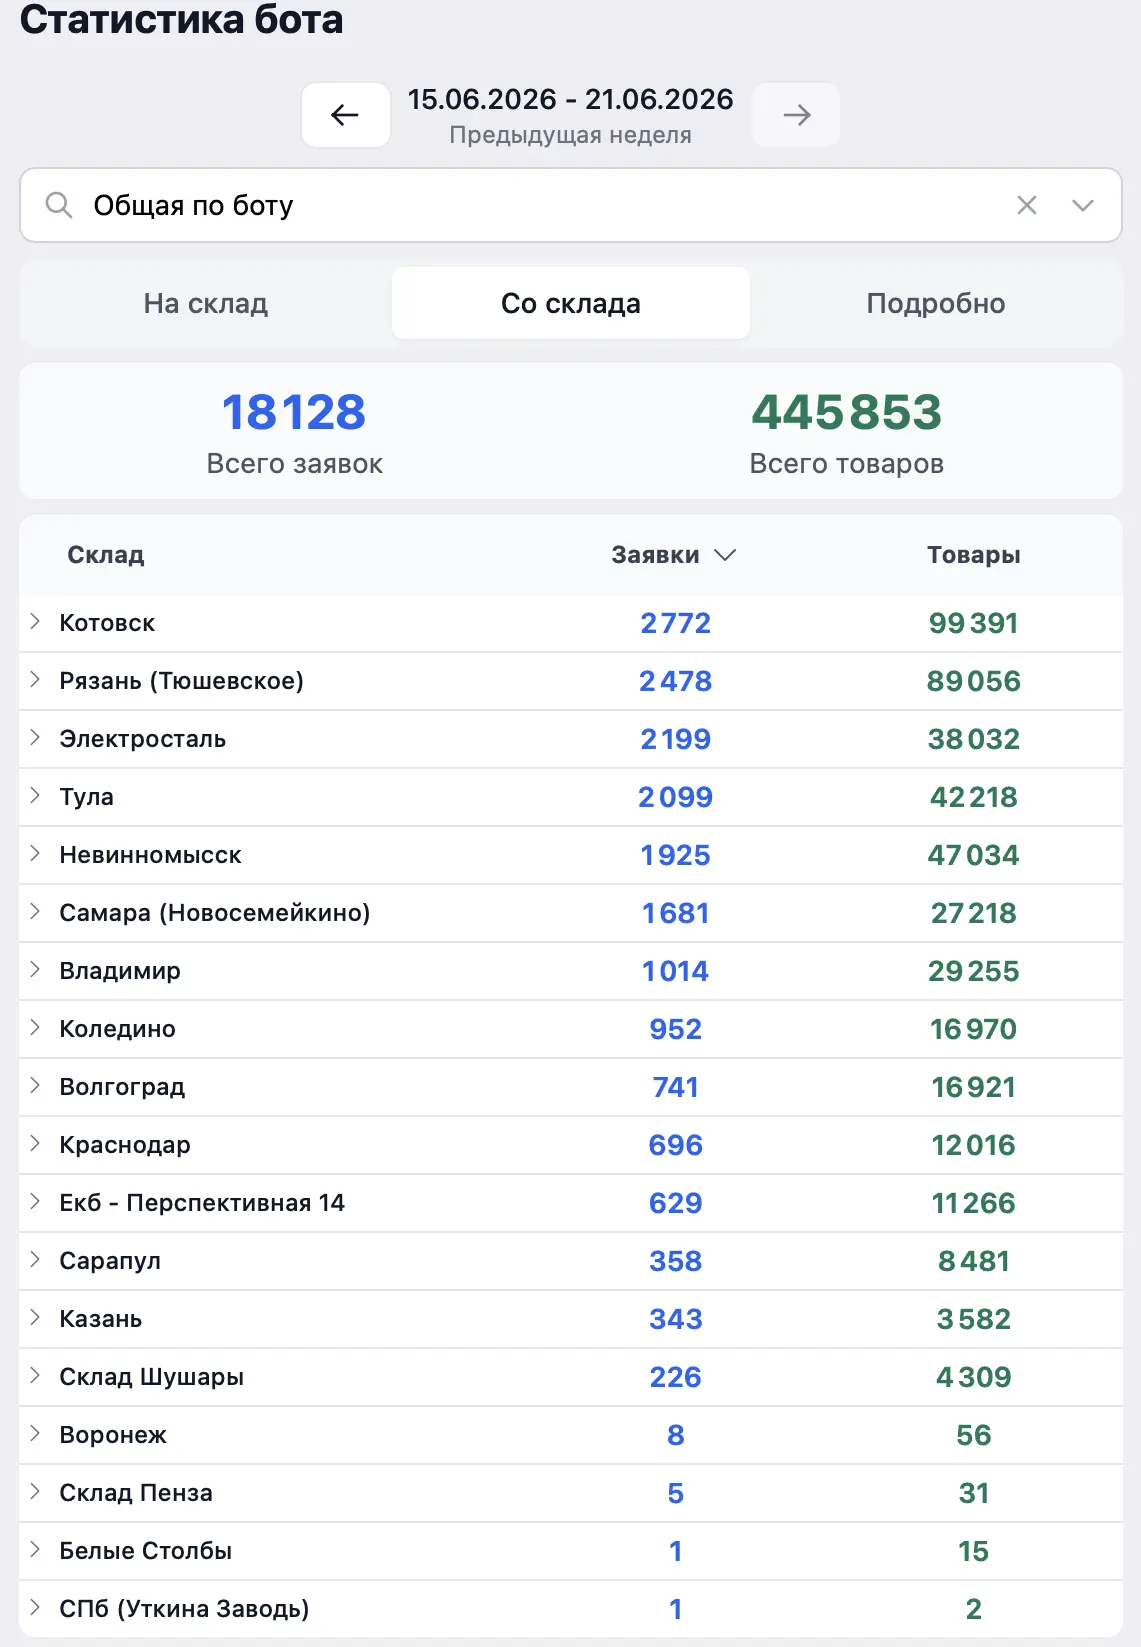Image resolution: width=1141 pixels, height=1647 pixels.
Task: Click Электросталь goods value 38032
Action: coord(974,739)
